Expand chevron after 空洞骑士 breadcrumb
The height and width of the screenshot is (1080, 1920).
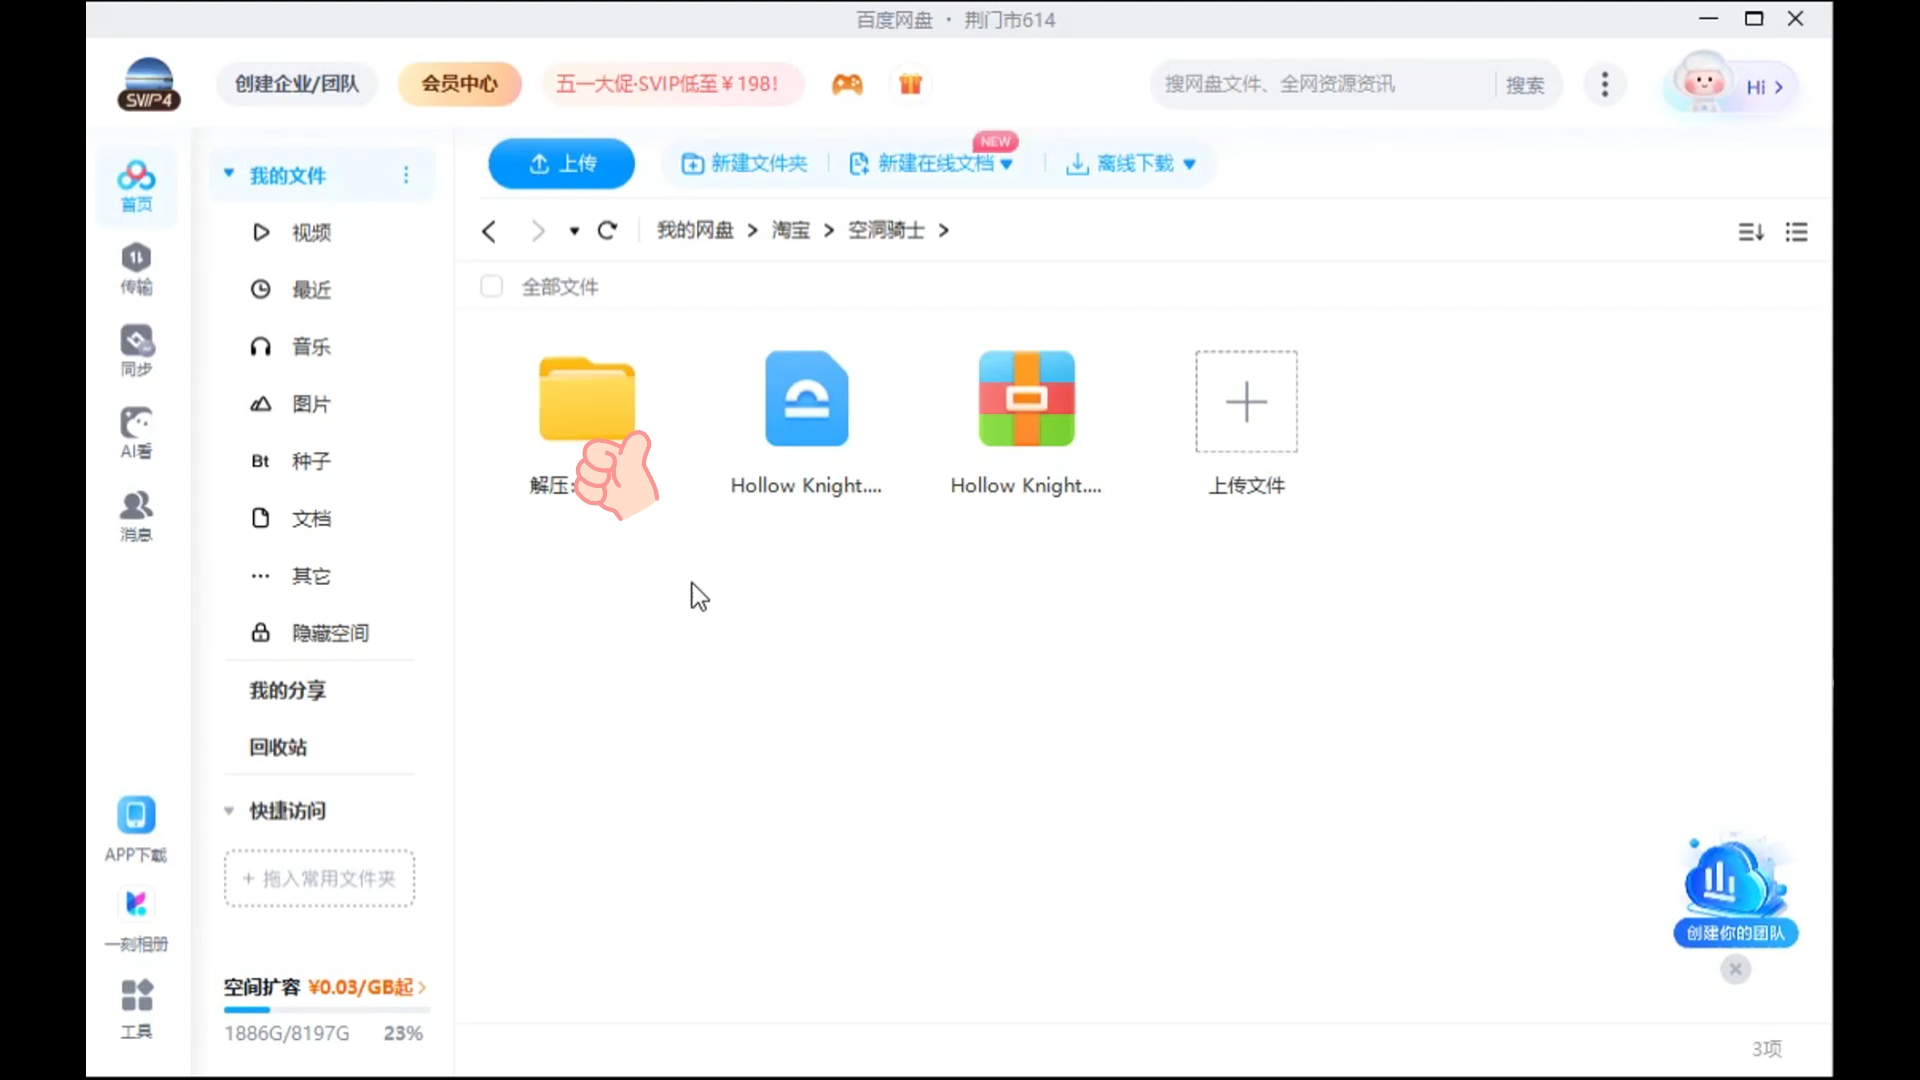click(x=943, y=231)
